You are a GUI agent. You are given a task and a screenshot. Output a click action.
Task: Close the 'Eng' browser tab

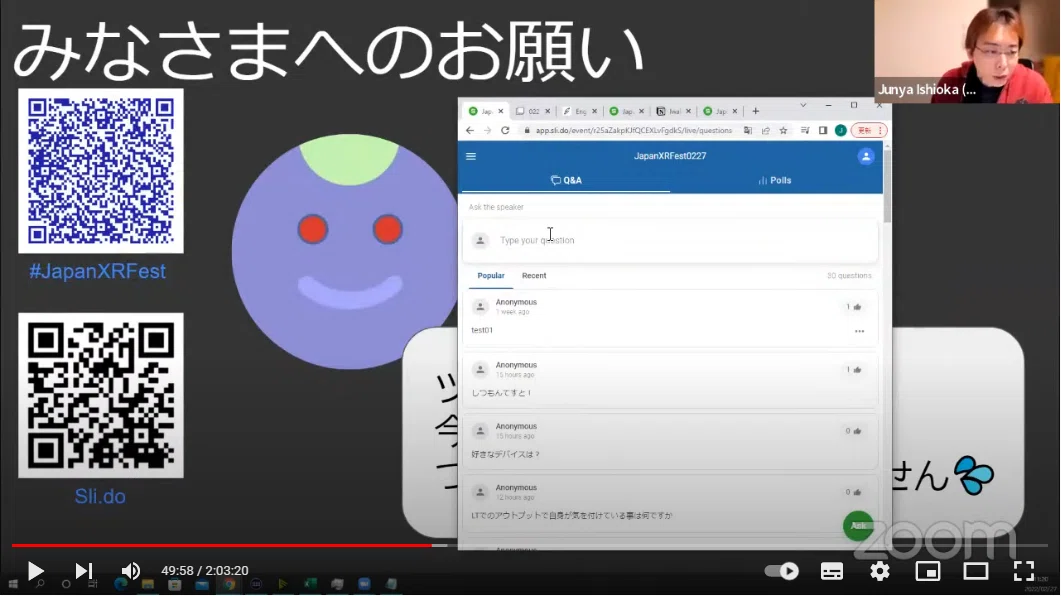tap(594, 111)
